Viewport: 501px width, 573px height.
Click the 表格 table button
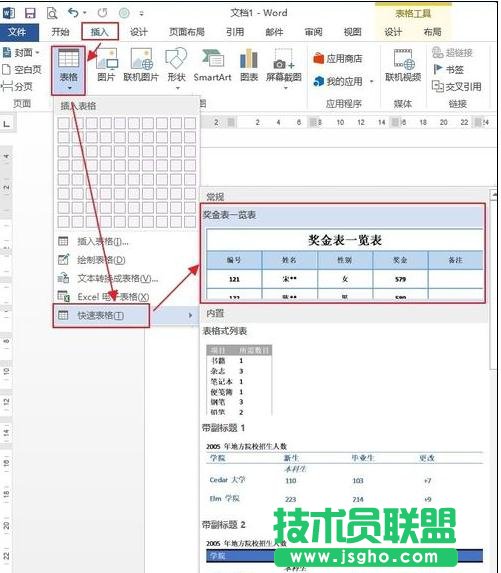click(68, 71)
